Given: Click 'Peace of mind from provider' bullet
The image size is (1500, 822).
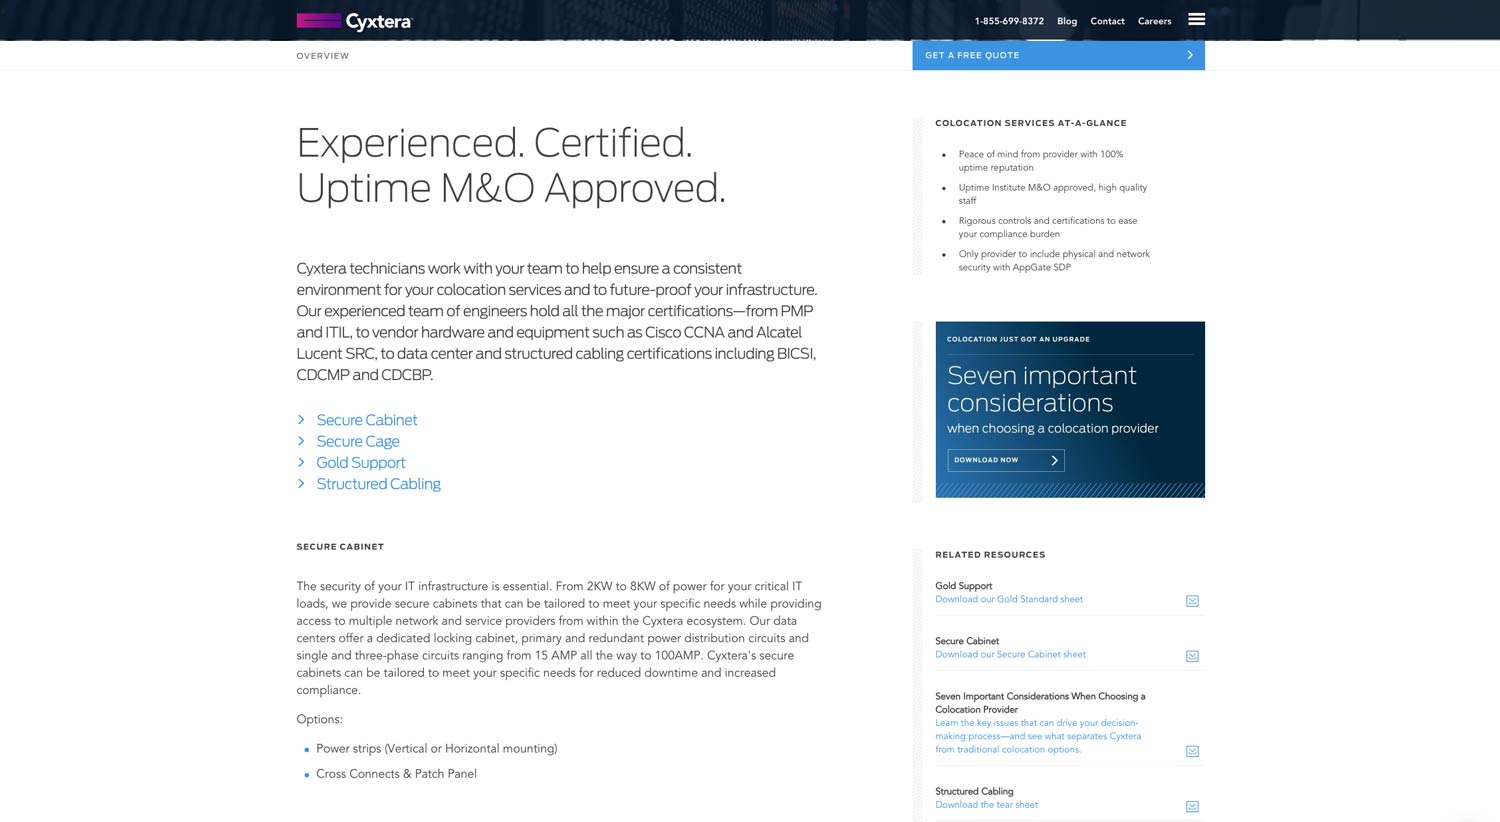Looking at the screenshot, I should point(1041,161).
